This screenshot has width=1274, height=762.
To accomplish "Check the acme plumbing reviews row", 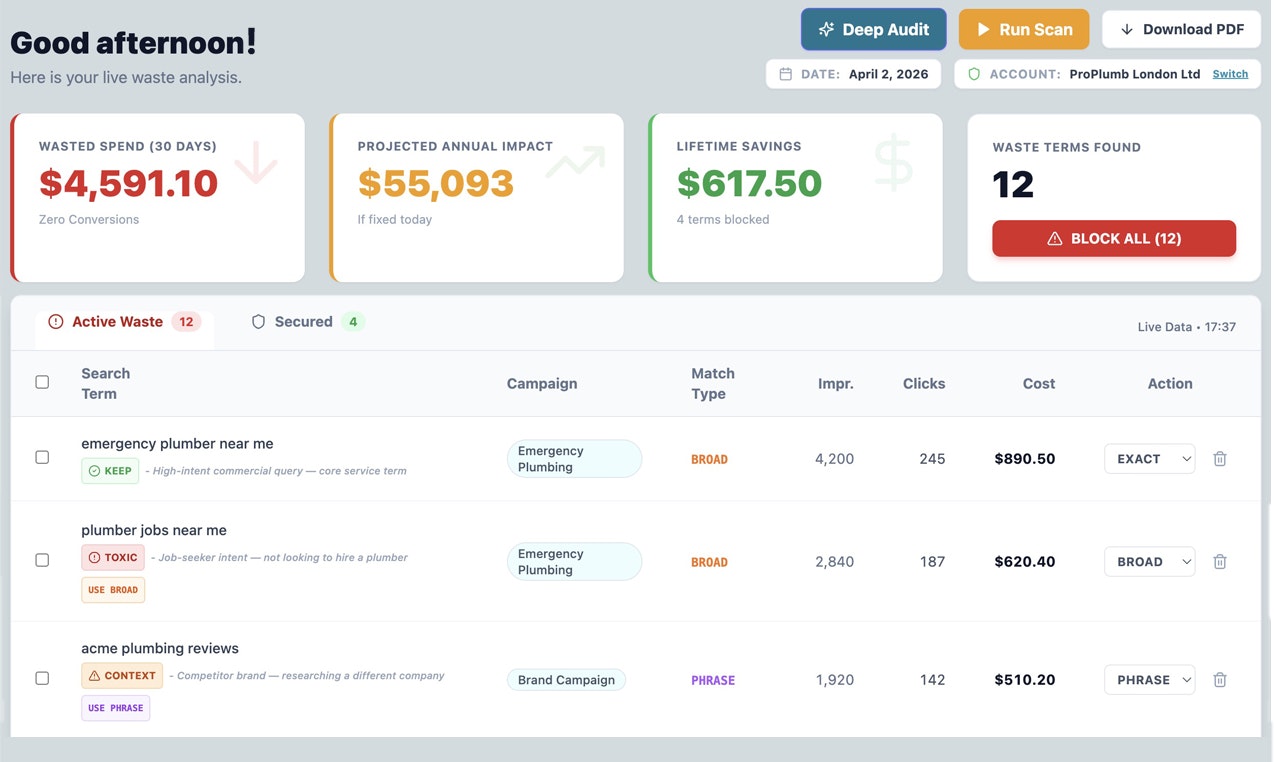I will tap(42, 678).
